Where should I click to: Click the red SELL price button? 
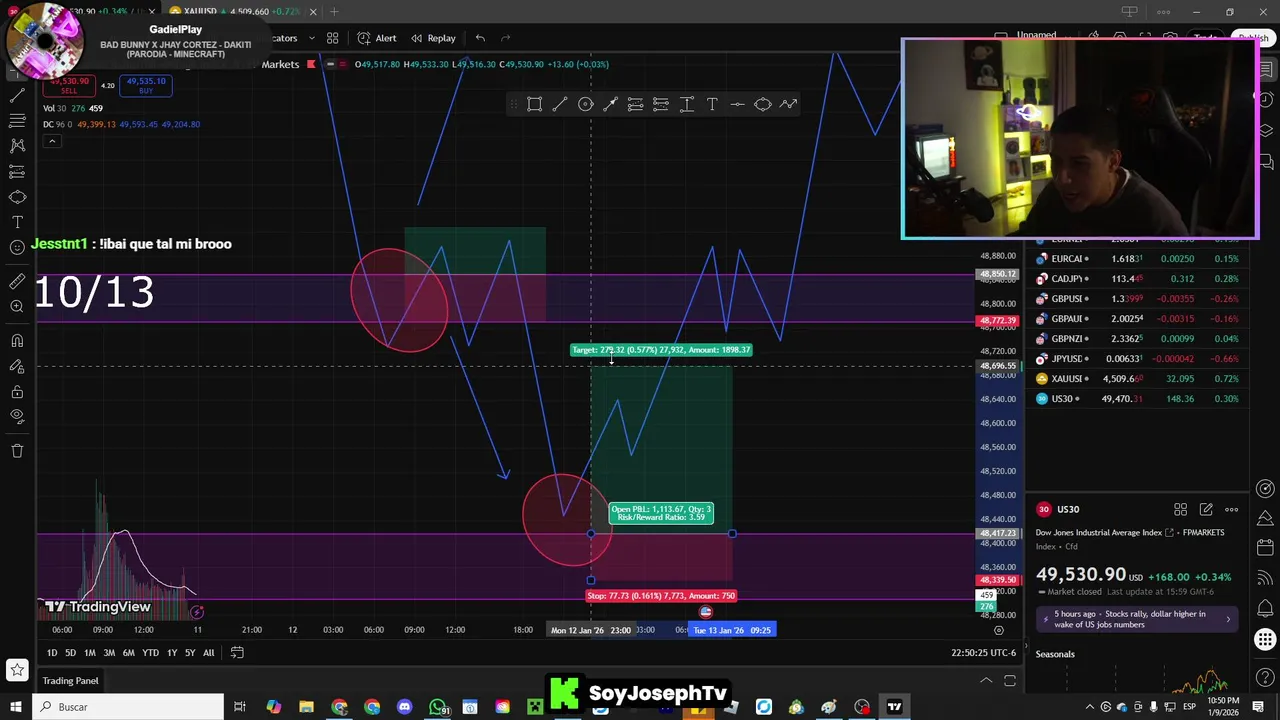pyautogui.click(x=69, y=86)
